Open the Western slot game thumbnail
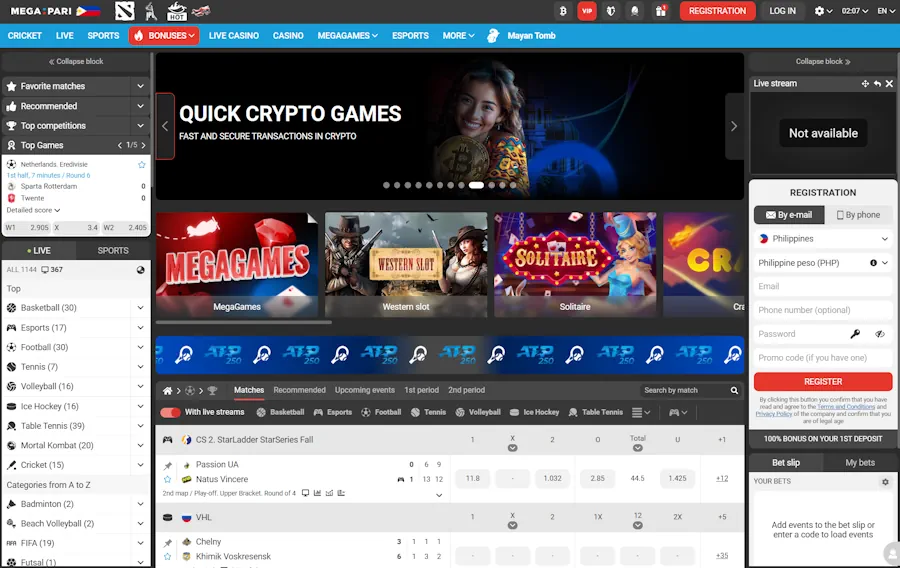The image size is (900, 568). (406, 264)
